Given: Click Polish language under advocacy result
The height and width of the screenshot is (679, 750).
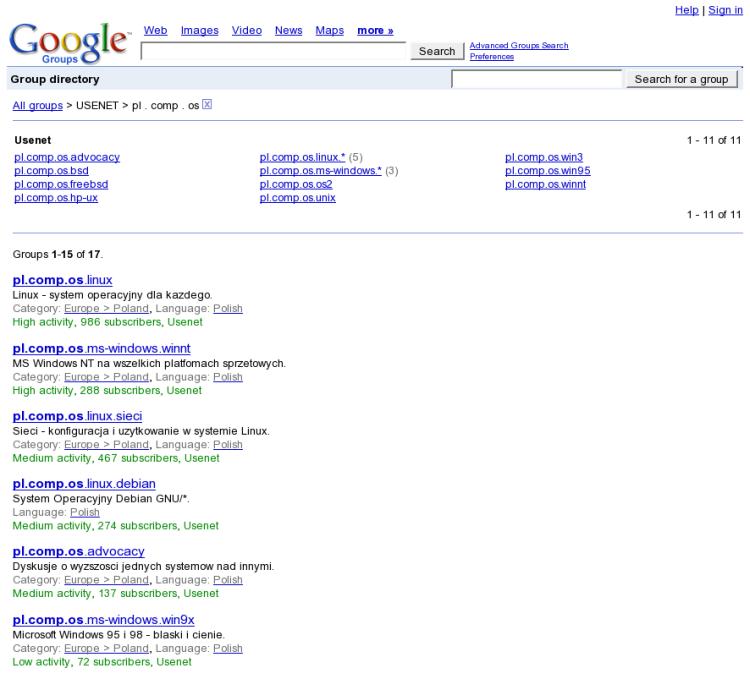Looking at the screenshot, I should click(x=228, y=580).
